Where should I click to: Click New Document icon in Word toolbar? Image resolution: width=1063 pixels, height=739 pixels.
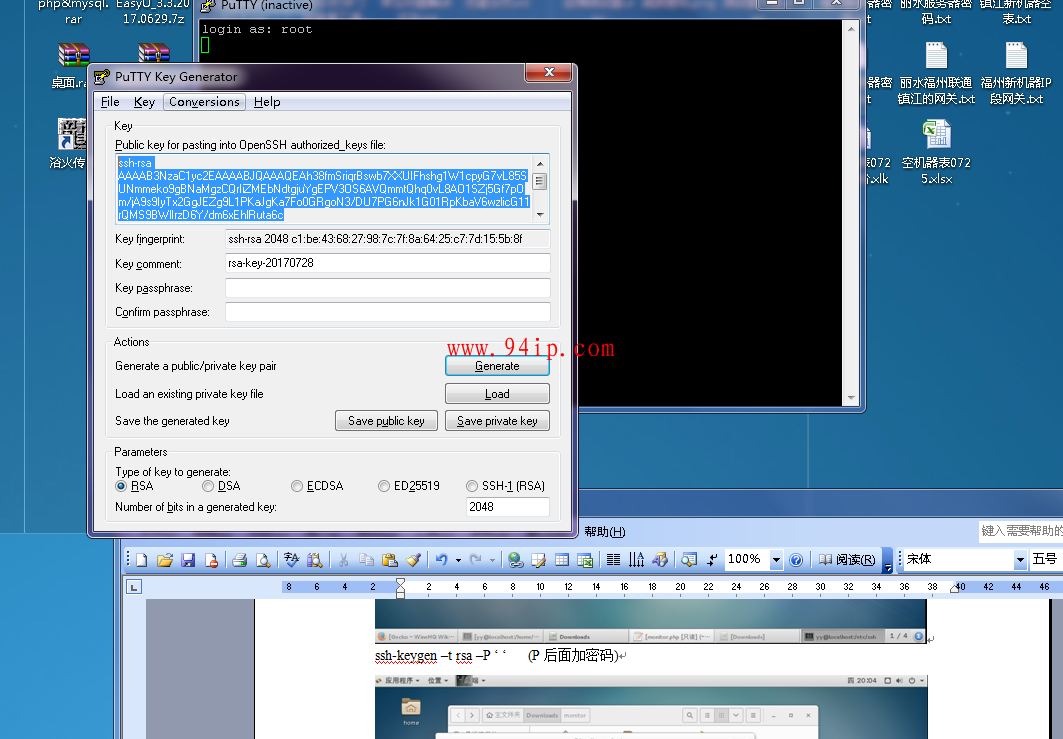142,560
